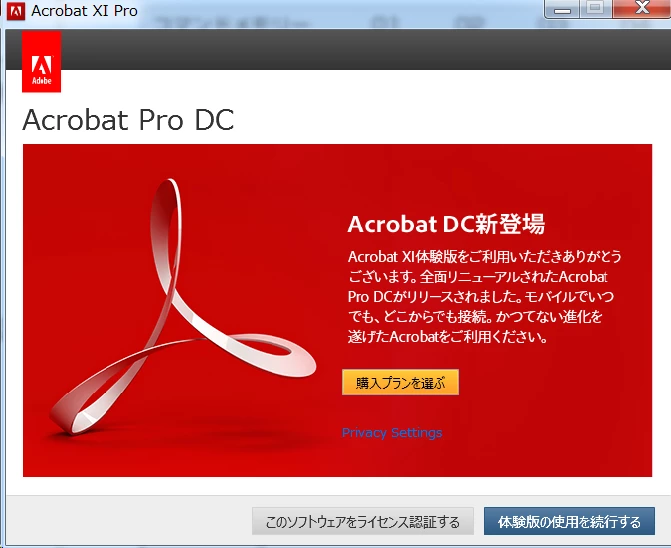Click the paragraph starting Acrobat XI体験版
Image resolution: width=671 pixels, height=548 pixels.
click(x=484, y=296)
